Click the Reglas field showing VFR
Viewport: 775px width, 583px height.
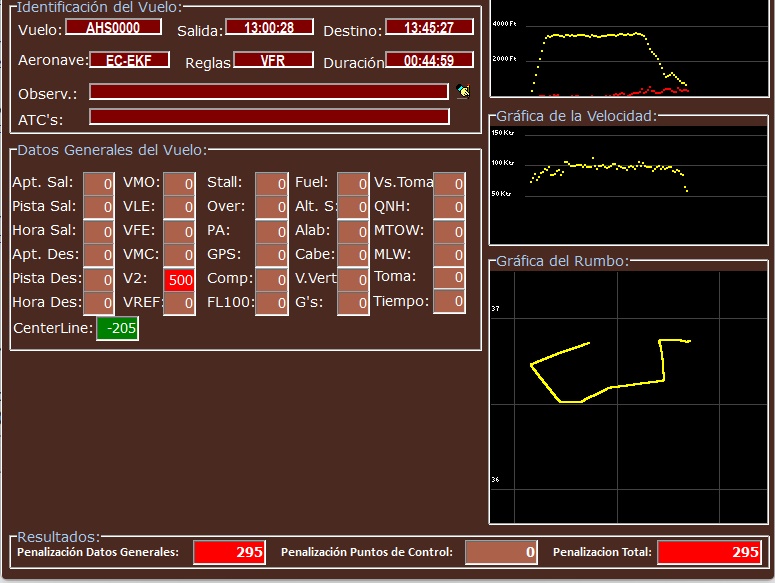[272, 60]
